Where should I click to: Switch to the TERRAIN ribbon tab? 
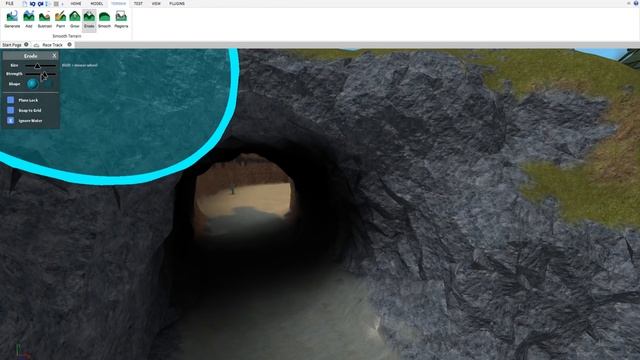pyautogui.click(x=118, y=4)
